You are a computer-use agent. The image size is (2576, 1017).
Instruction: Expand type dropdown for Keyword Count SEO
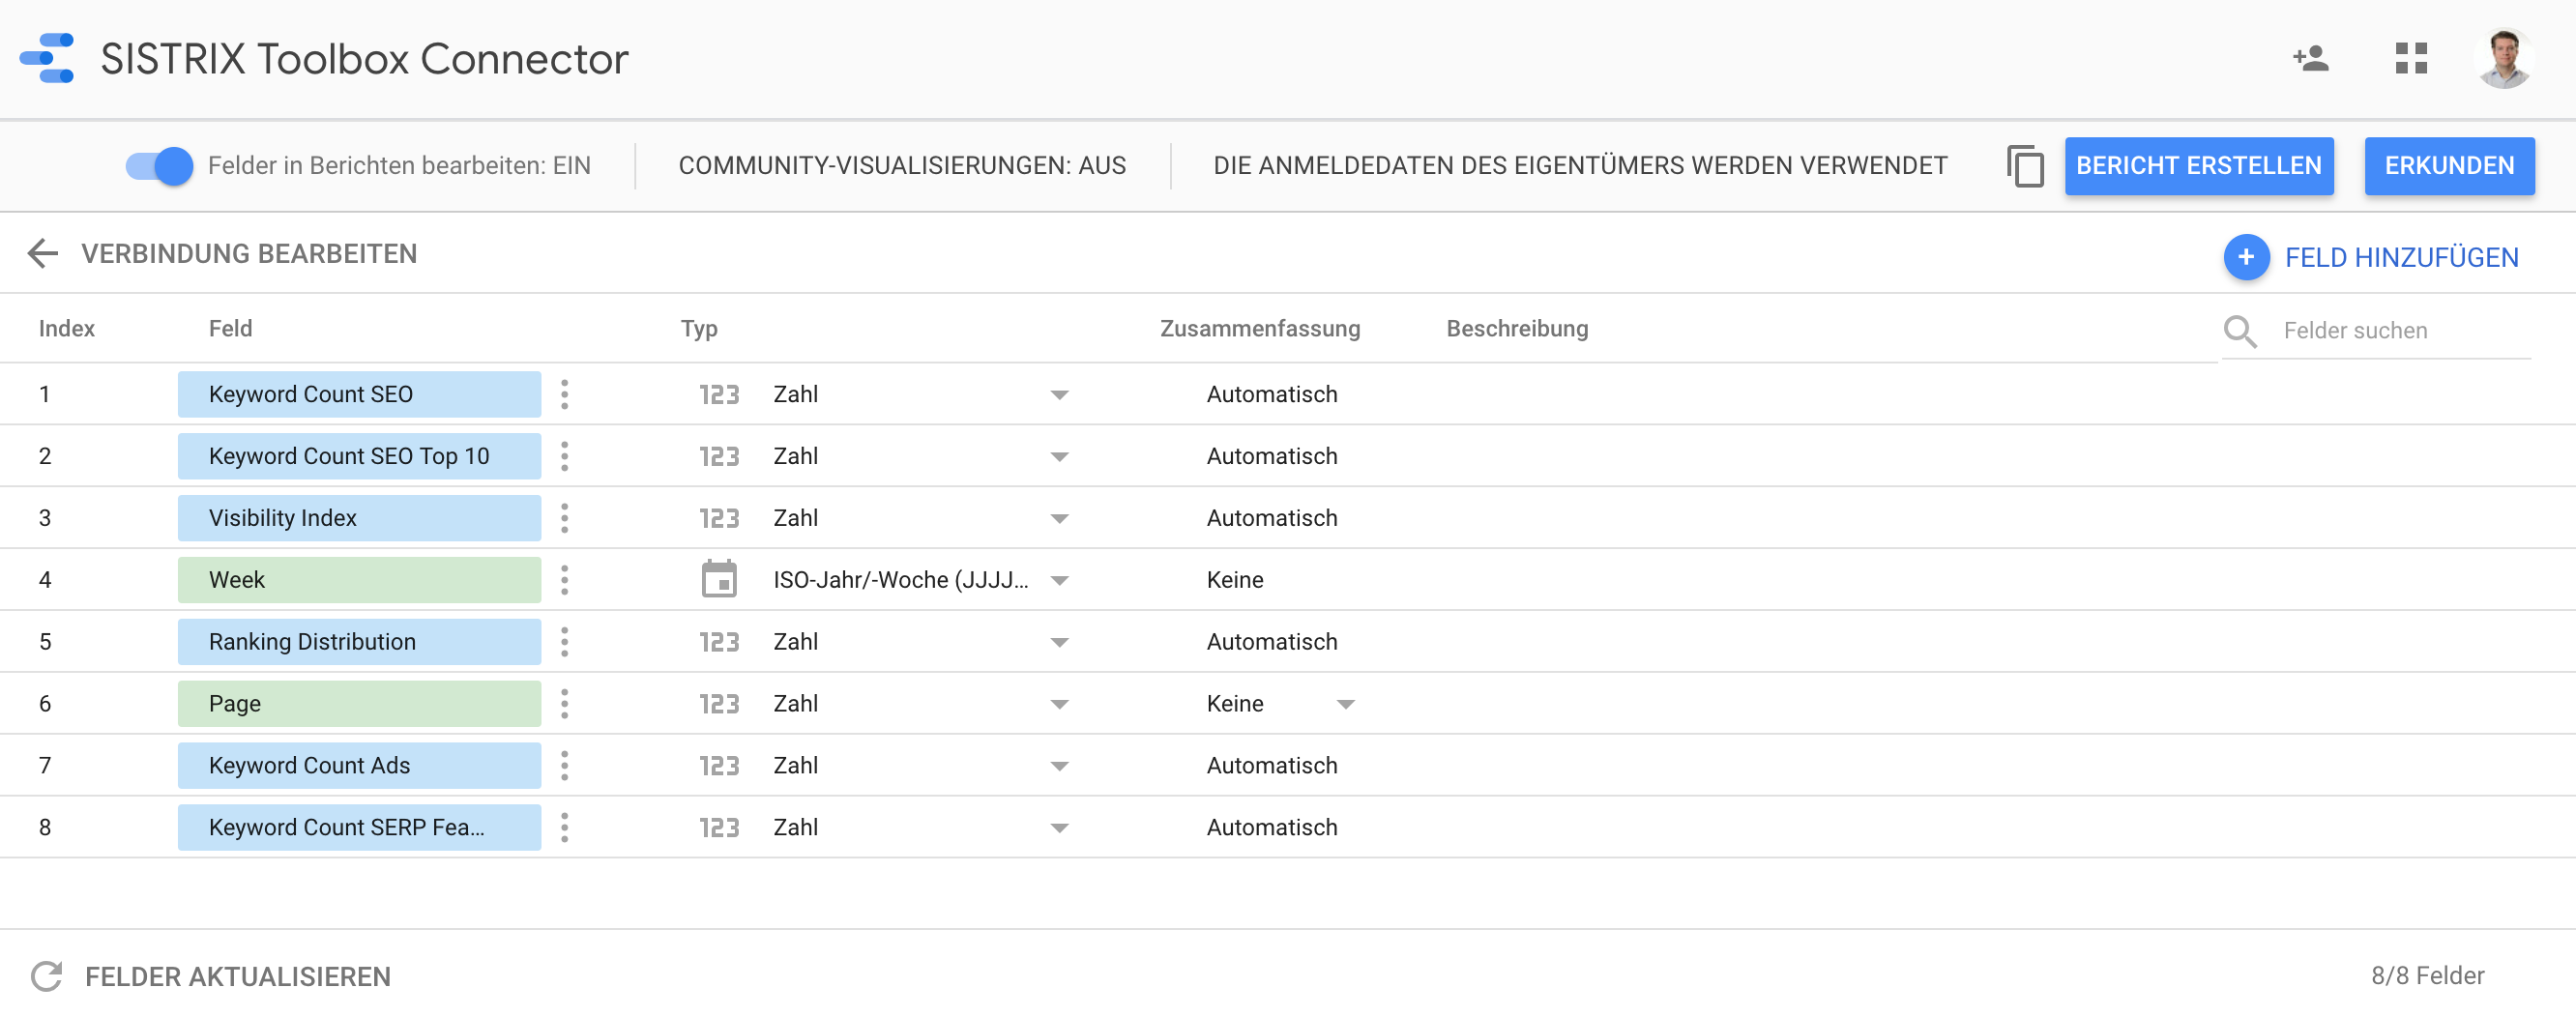point(1059,395)
